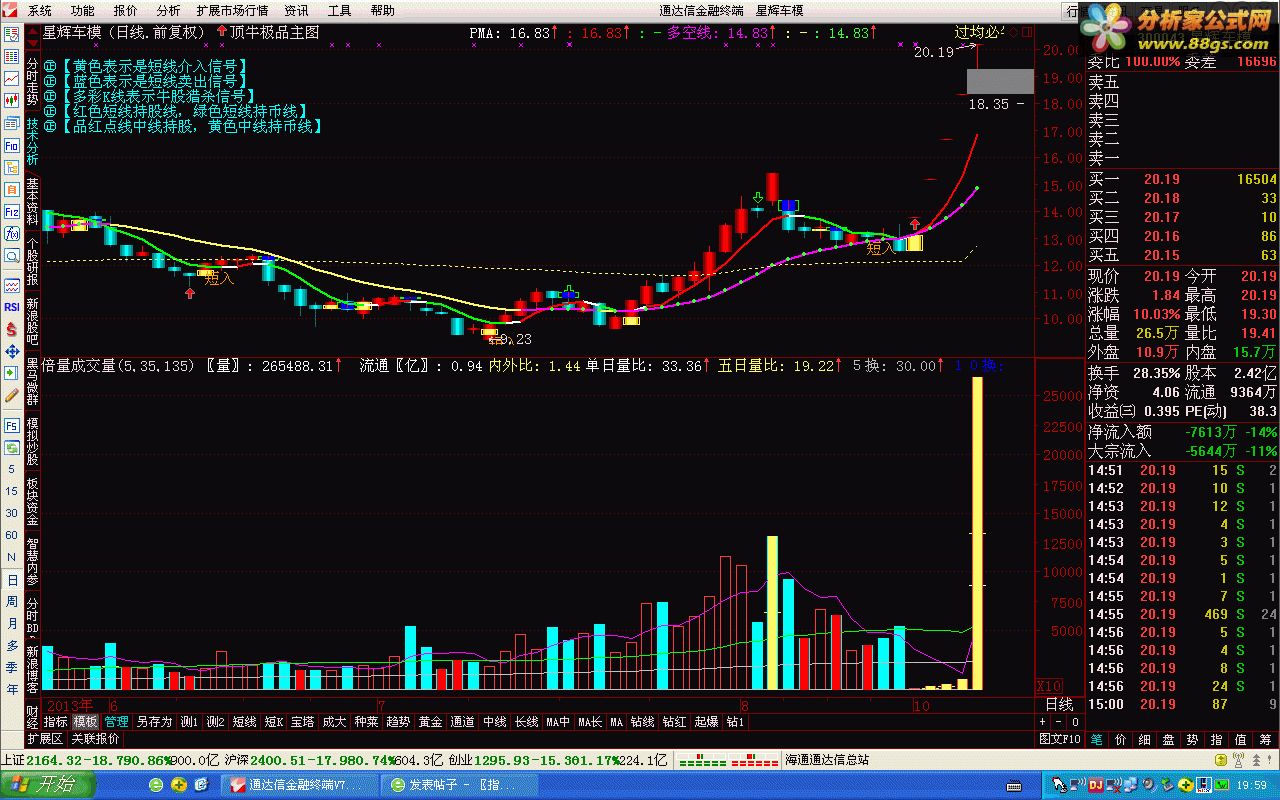Screen dimensions: 1280x800
Task: Switch to the 价 panel tab
Action: pyautogui.click(x=1121, y=739)
